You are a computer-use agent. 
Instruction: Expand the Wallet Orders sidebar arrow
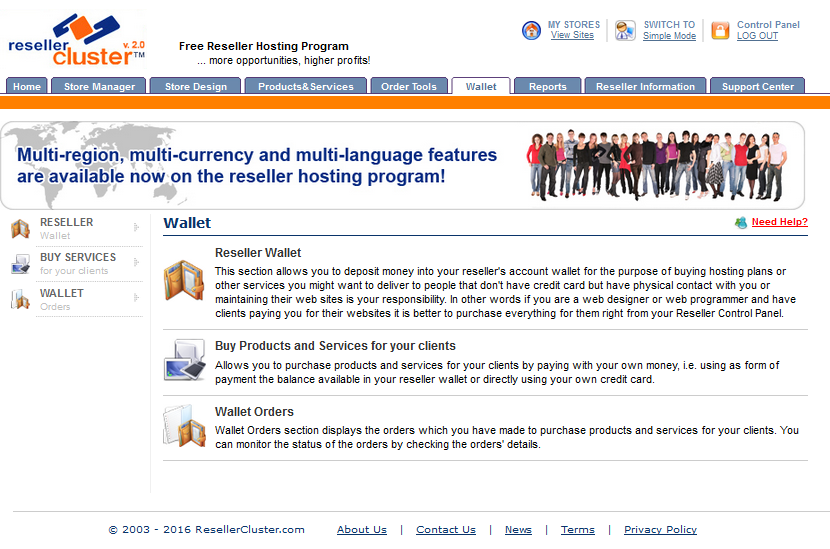(x=136, y=299)
